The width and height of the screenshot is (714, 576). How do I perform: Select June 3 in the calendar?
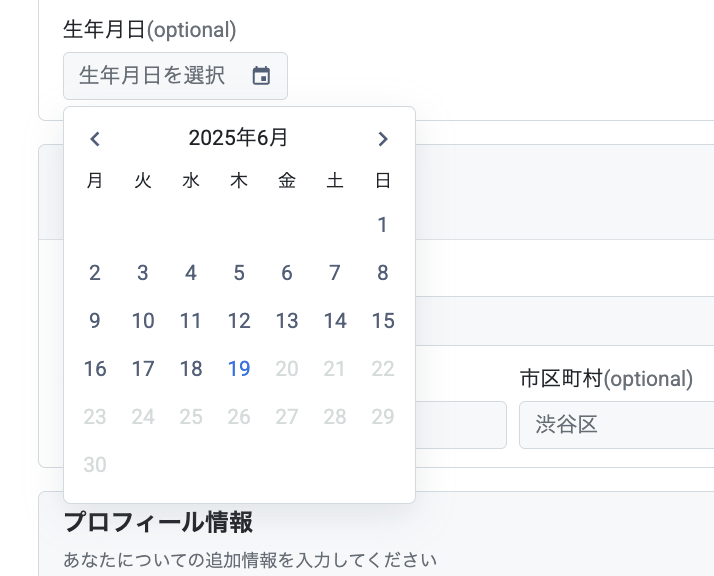click(x=143, y=272)
